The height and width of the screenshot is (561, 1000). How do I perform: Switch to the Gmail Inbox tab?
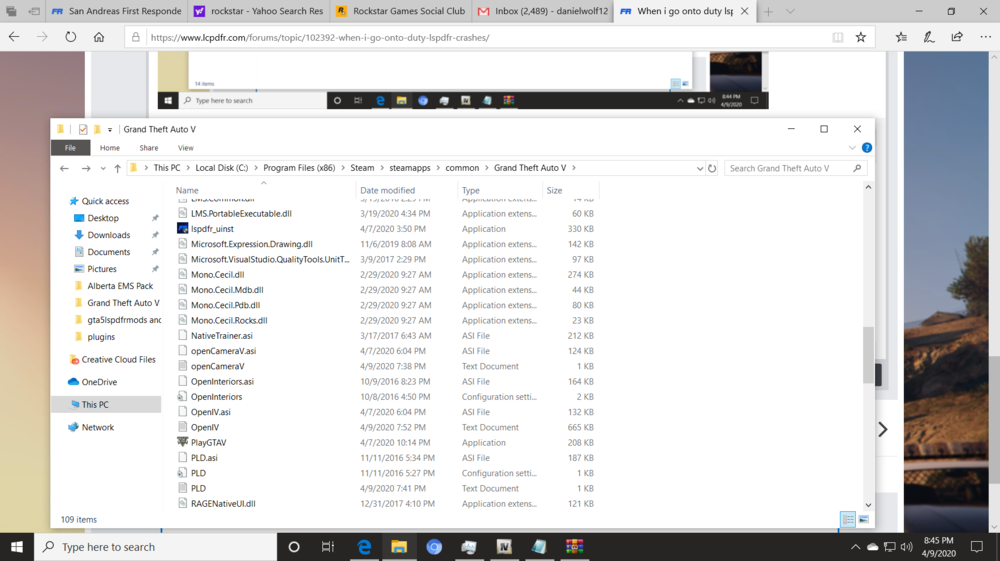(x=543, y=11)
